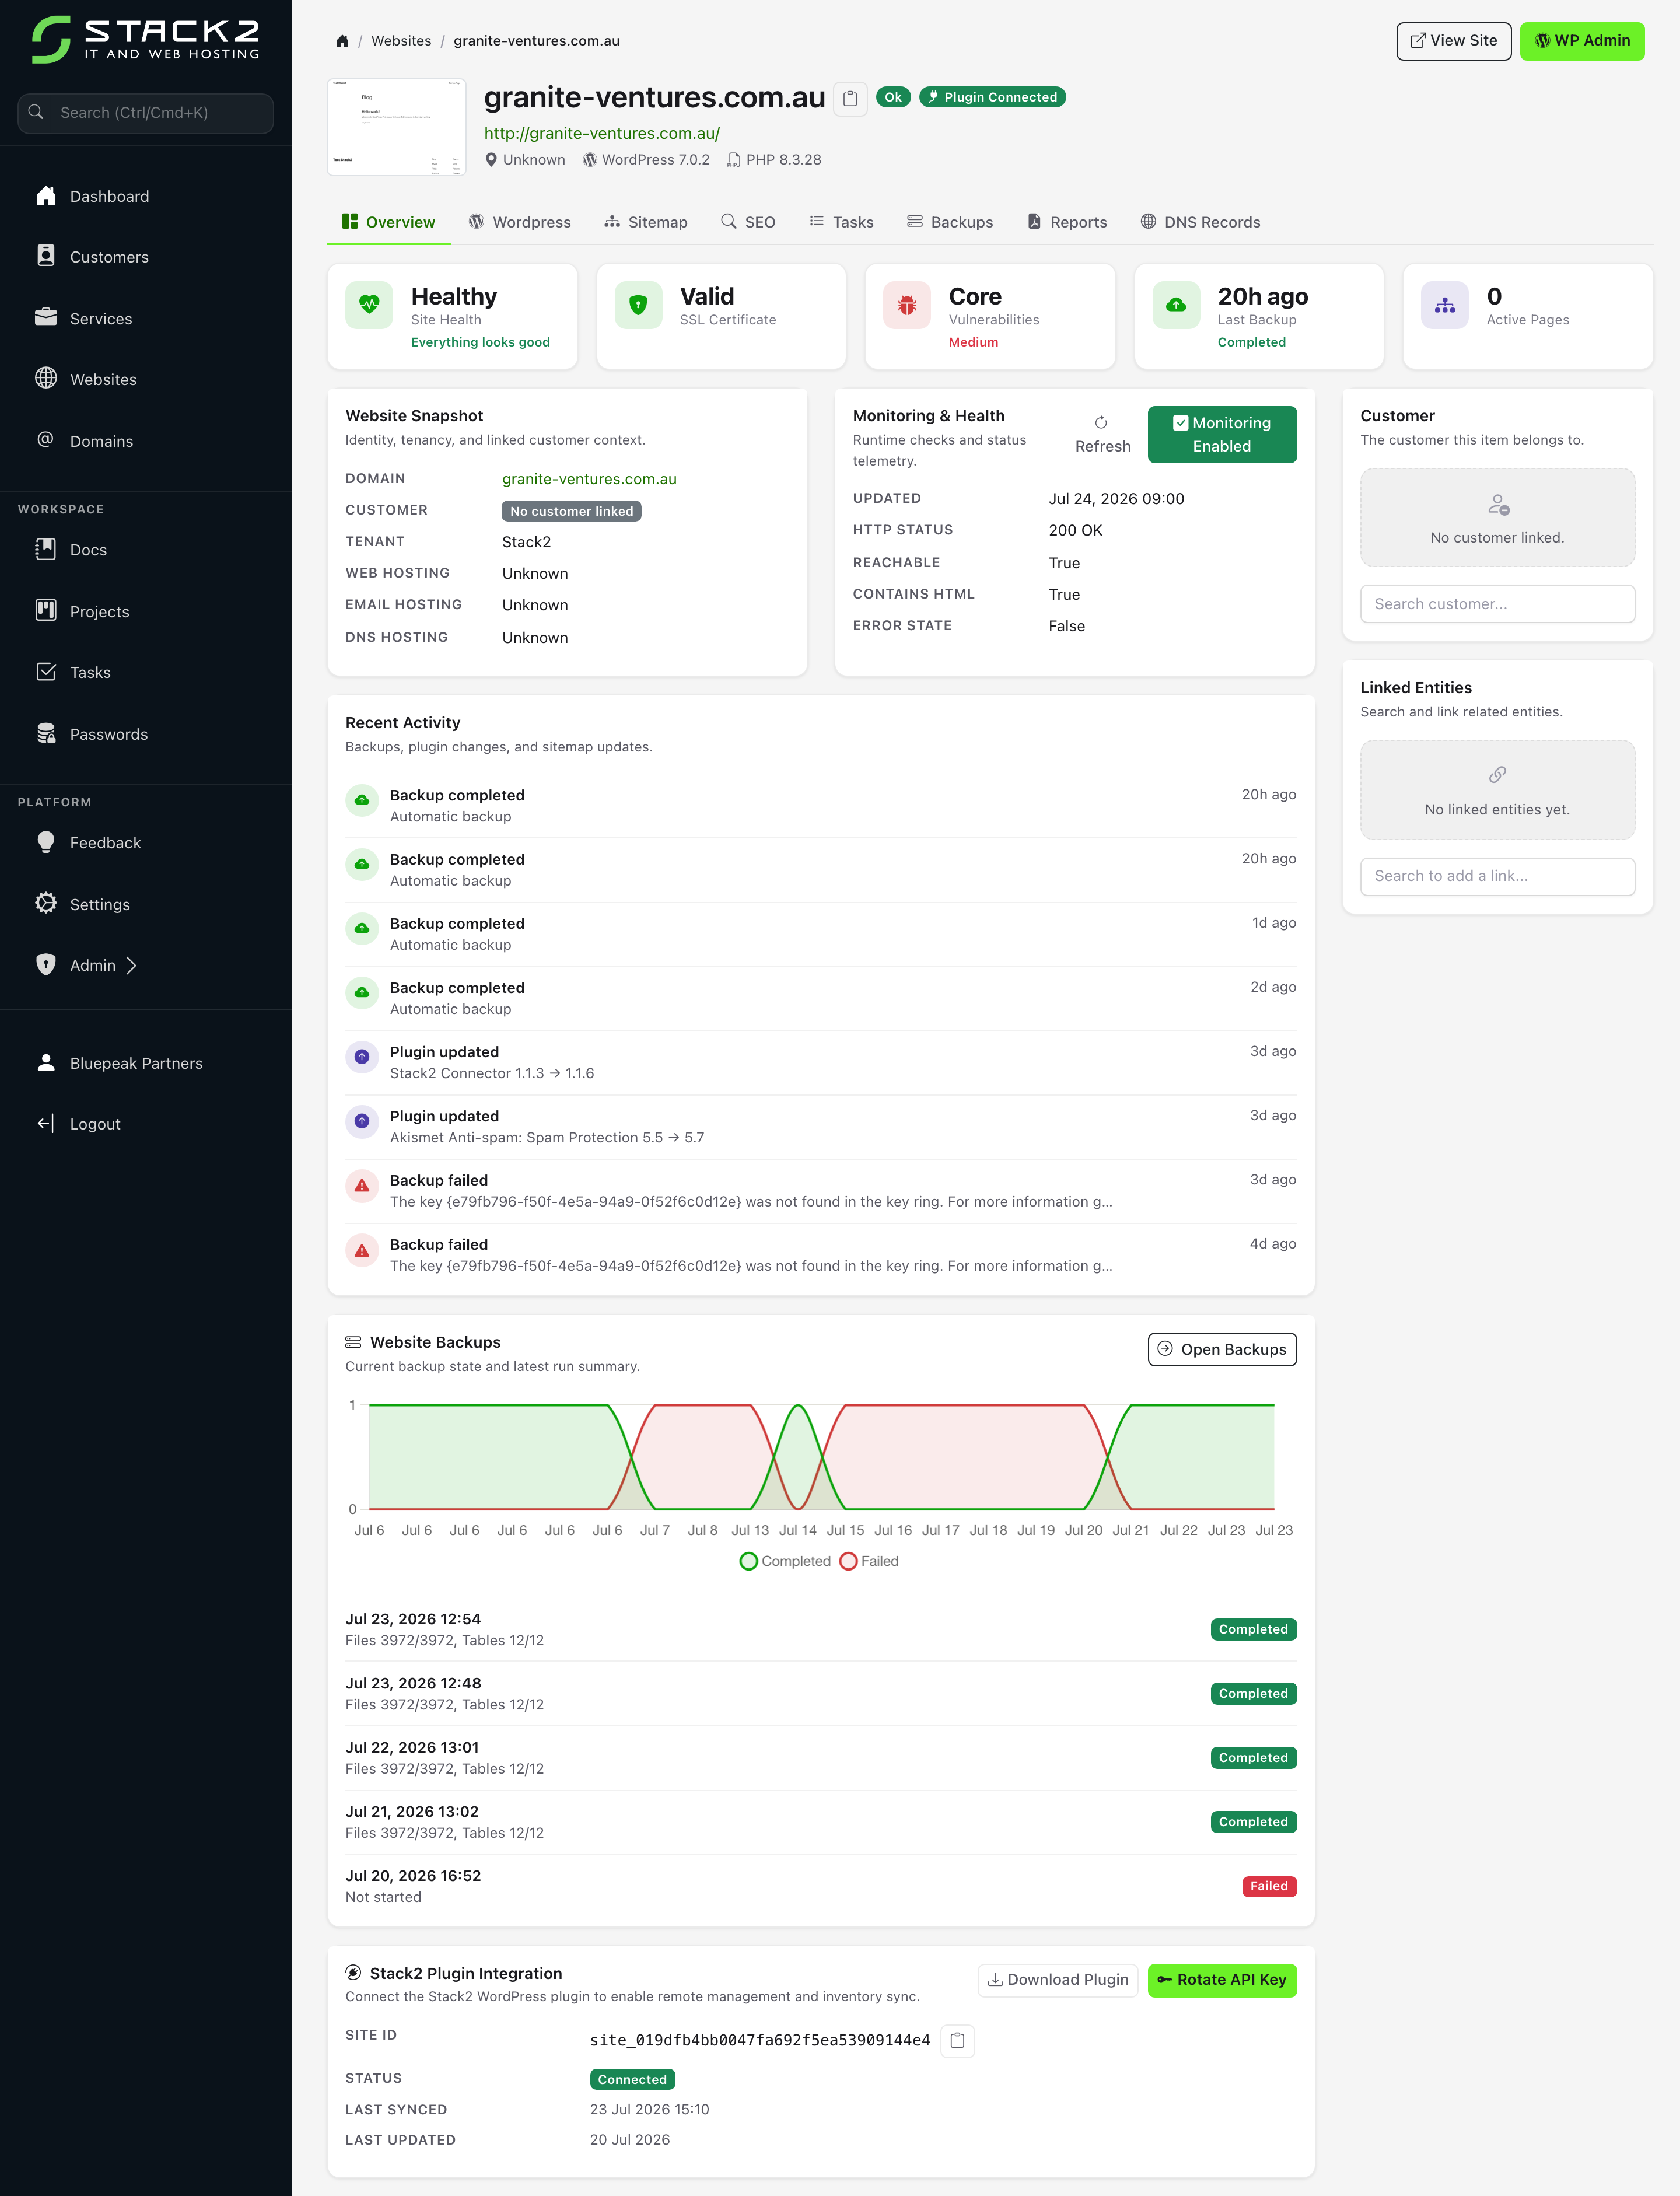Click the Search customer input field
This screenshot has width=1680, height=2196.
pos(1497,604)
